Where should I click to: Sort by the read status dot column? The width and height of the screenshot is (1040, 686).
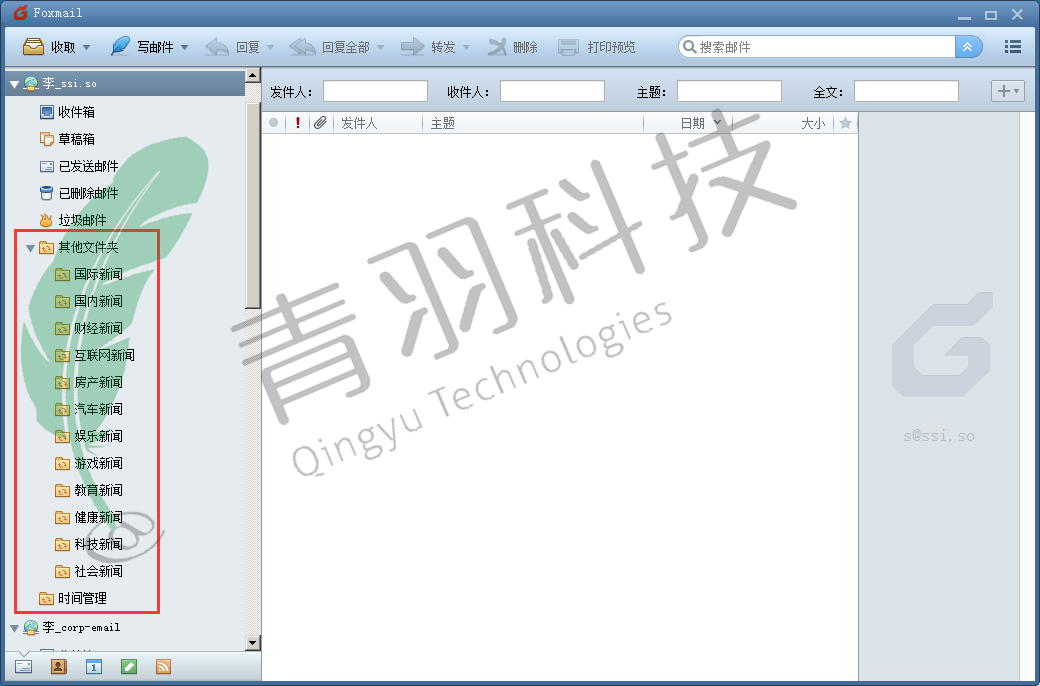273,123
